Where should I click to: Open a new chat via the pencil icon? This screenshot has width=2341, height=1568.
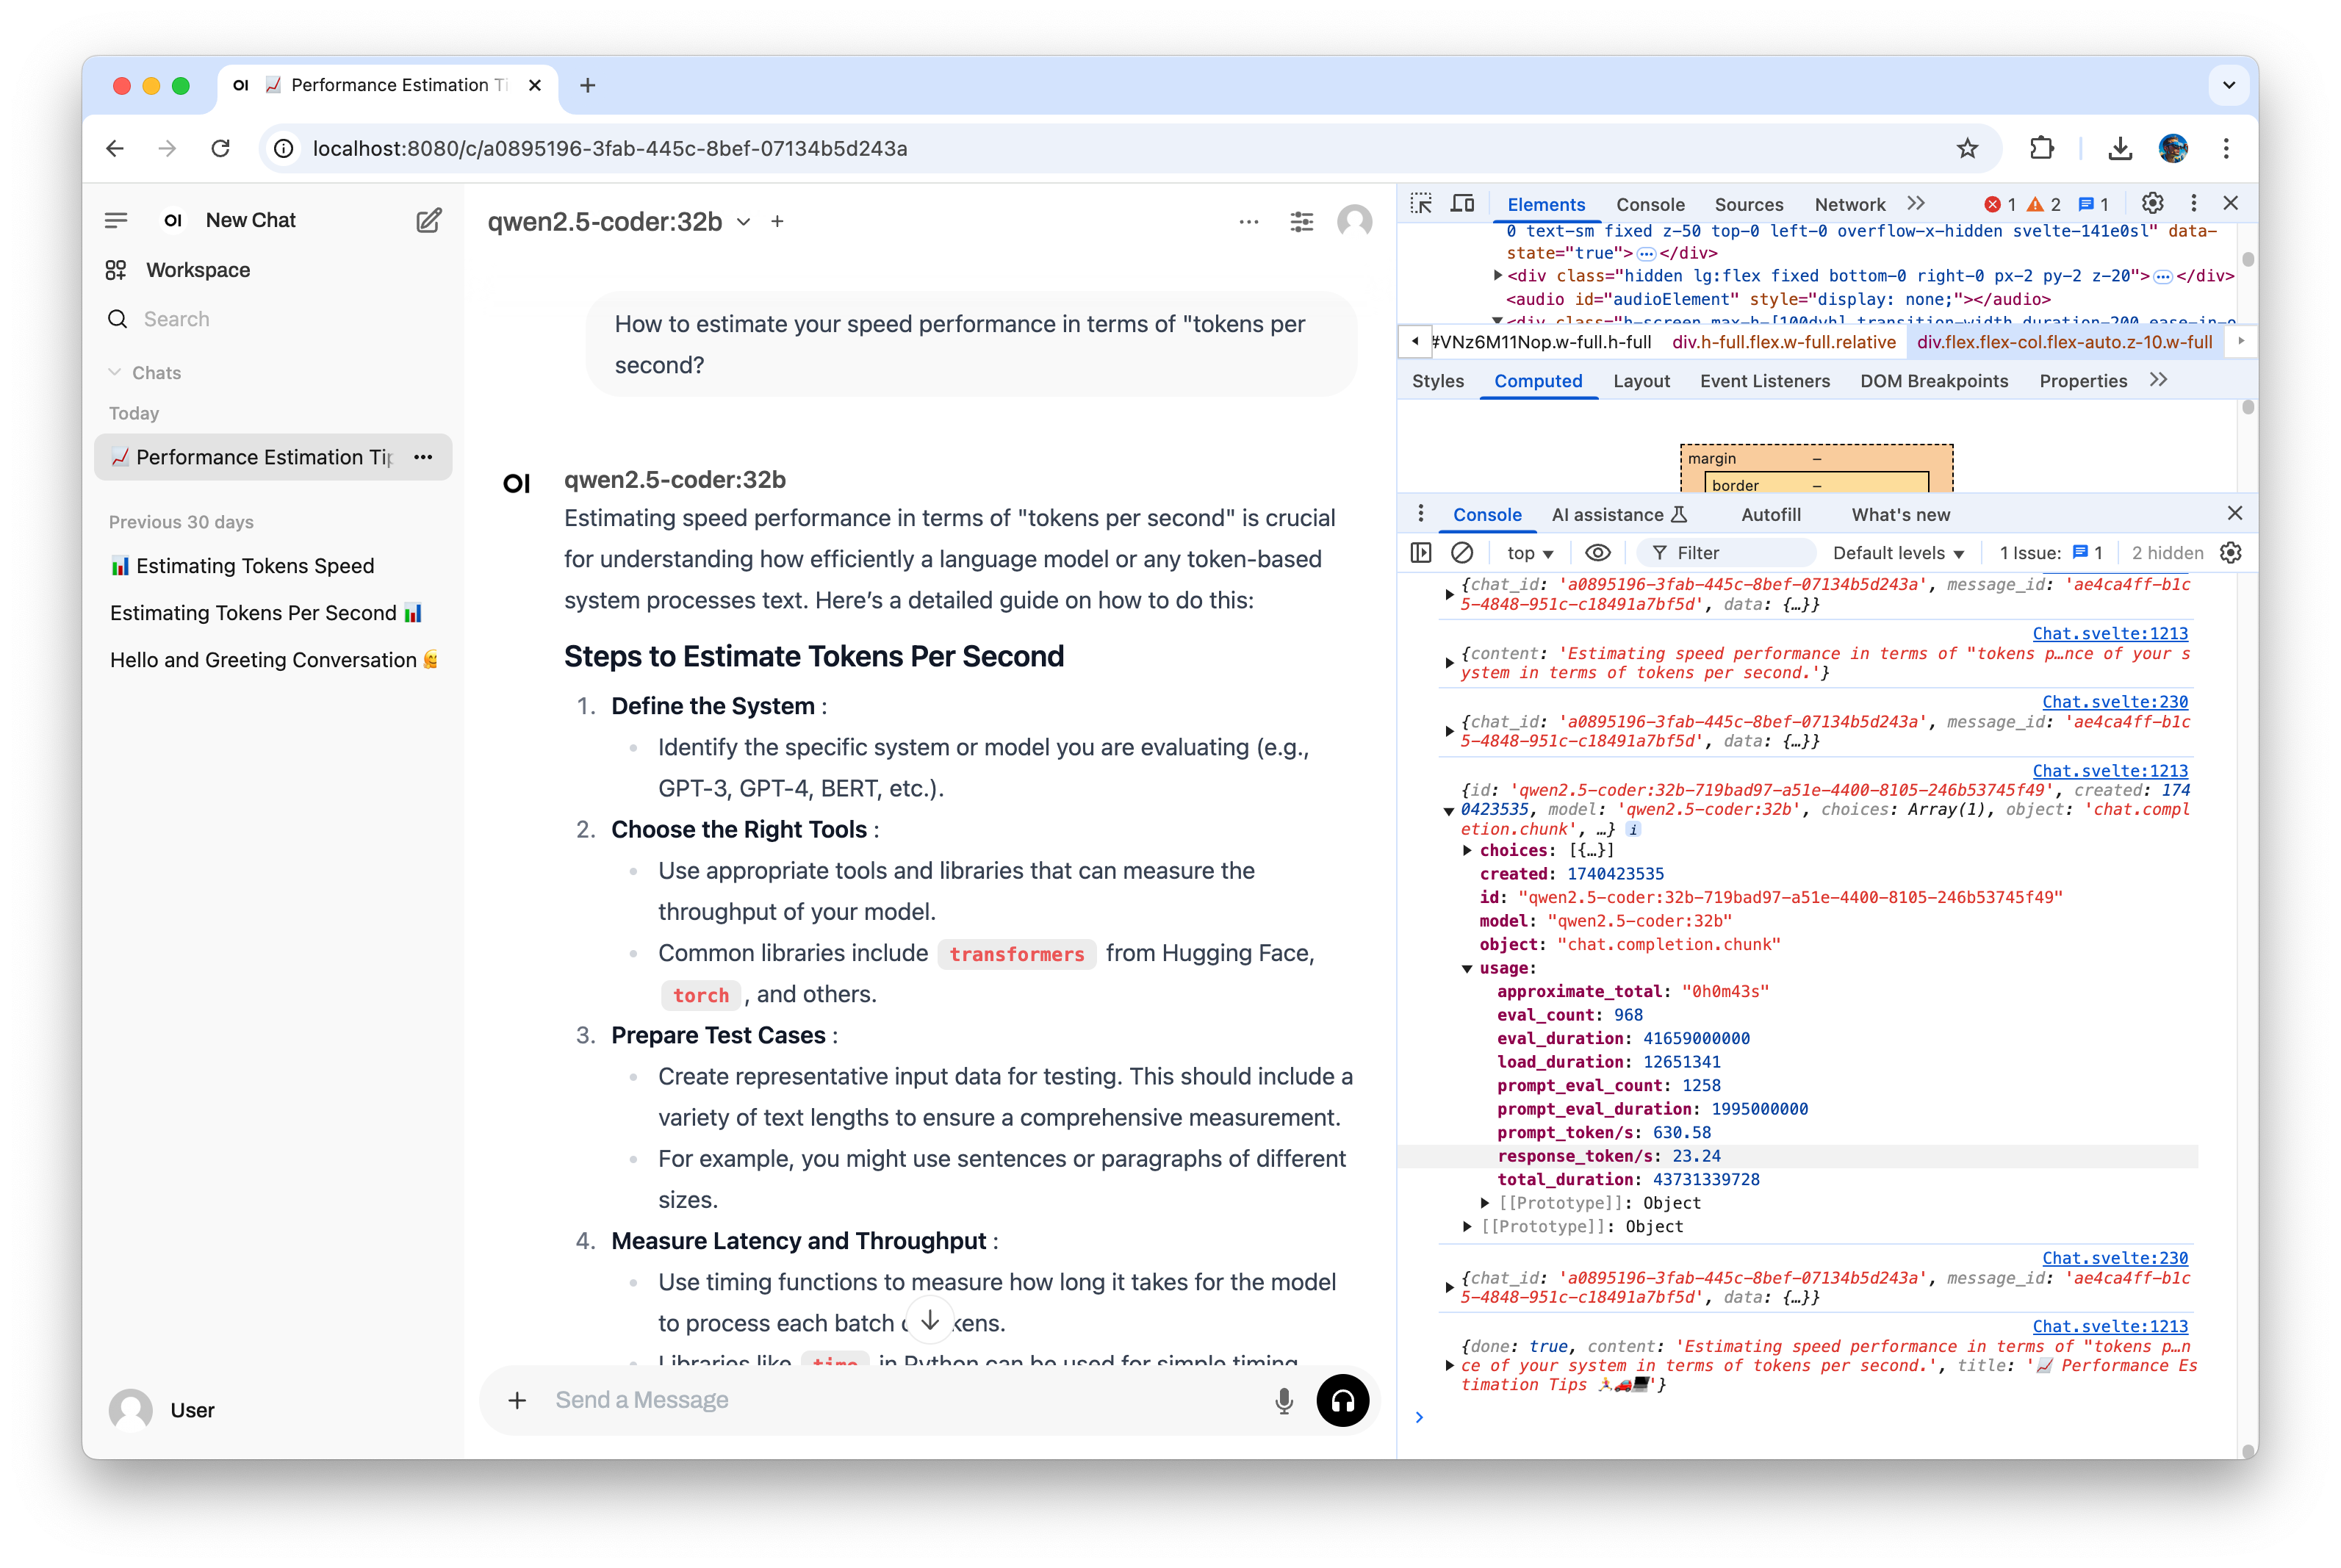(x=429, y=220)
